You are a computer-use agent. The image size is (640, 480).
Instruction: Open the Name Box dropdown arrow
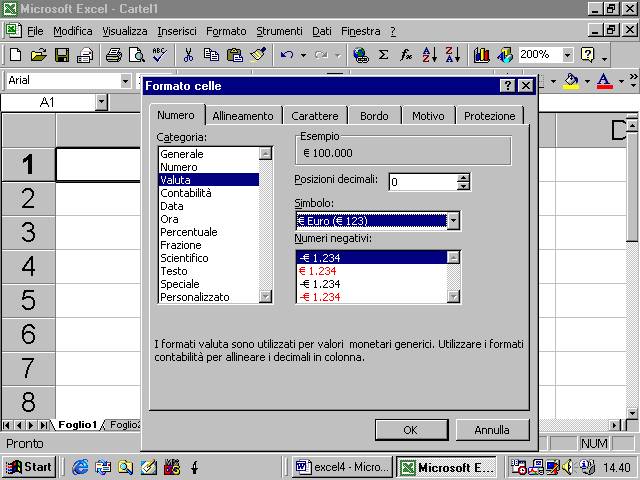click(102, 102)
